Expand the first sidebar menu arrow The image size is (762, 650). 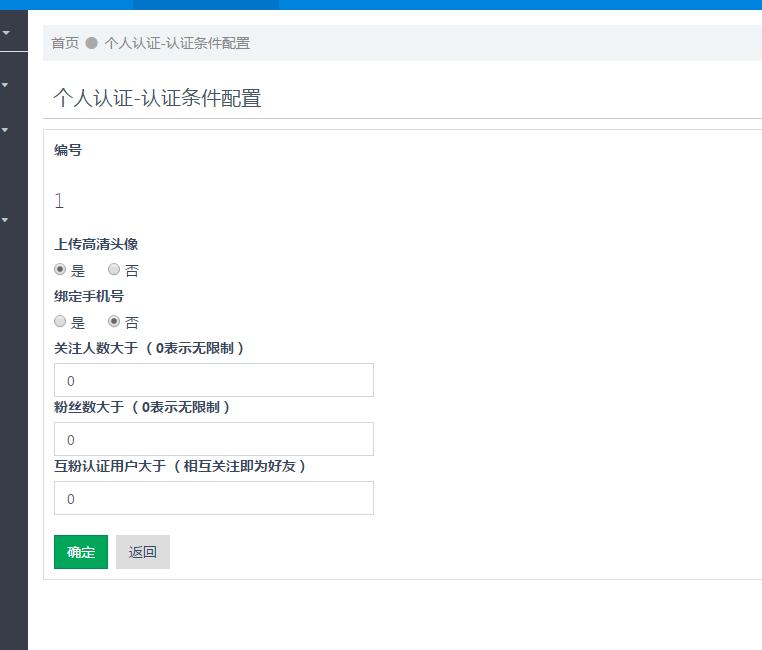click(6, 33)
